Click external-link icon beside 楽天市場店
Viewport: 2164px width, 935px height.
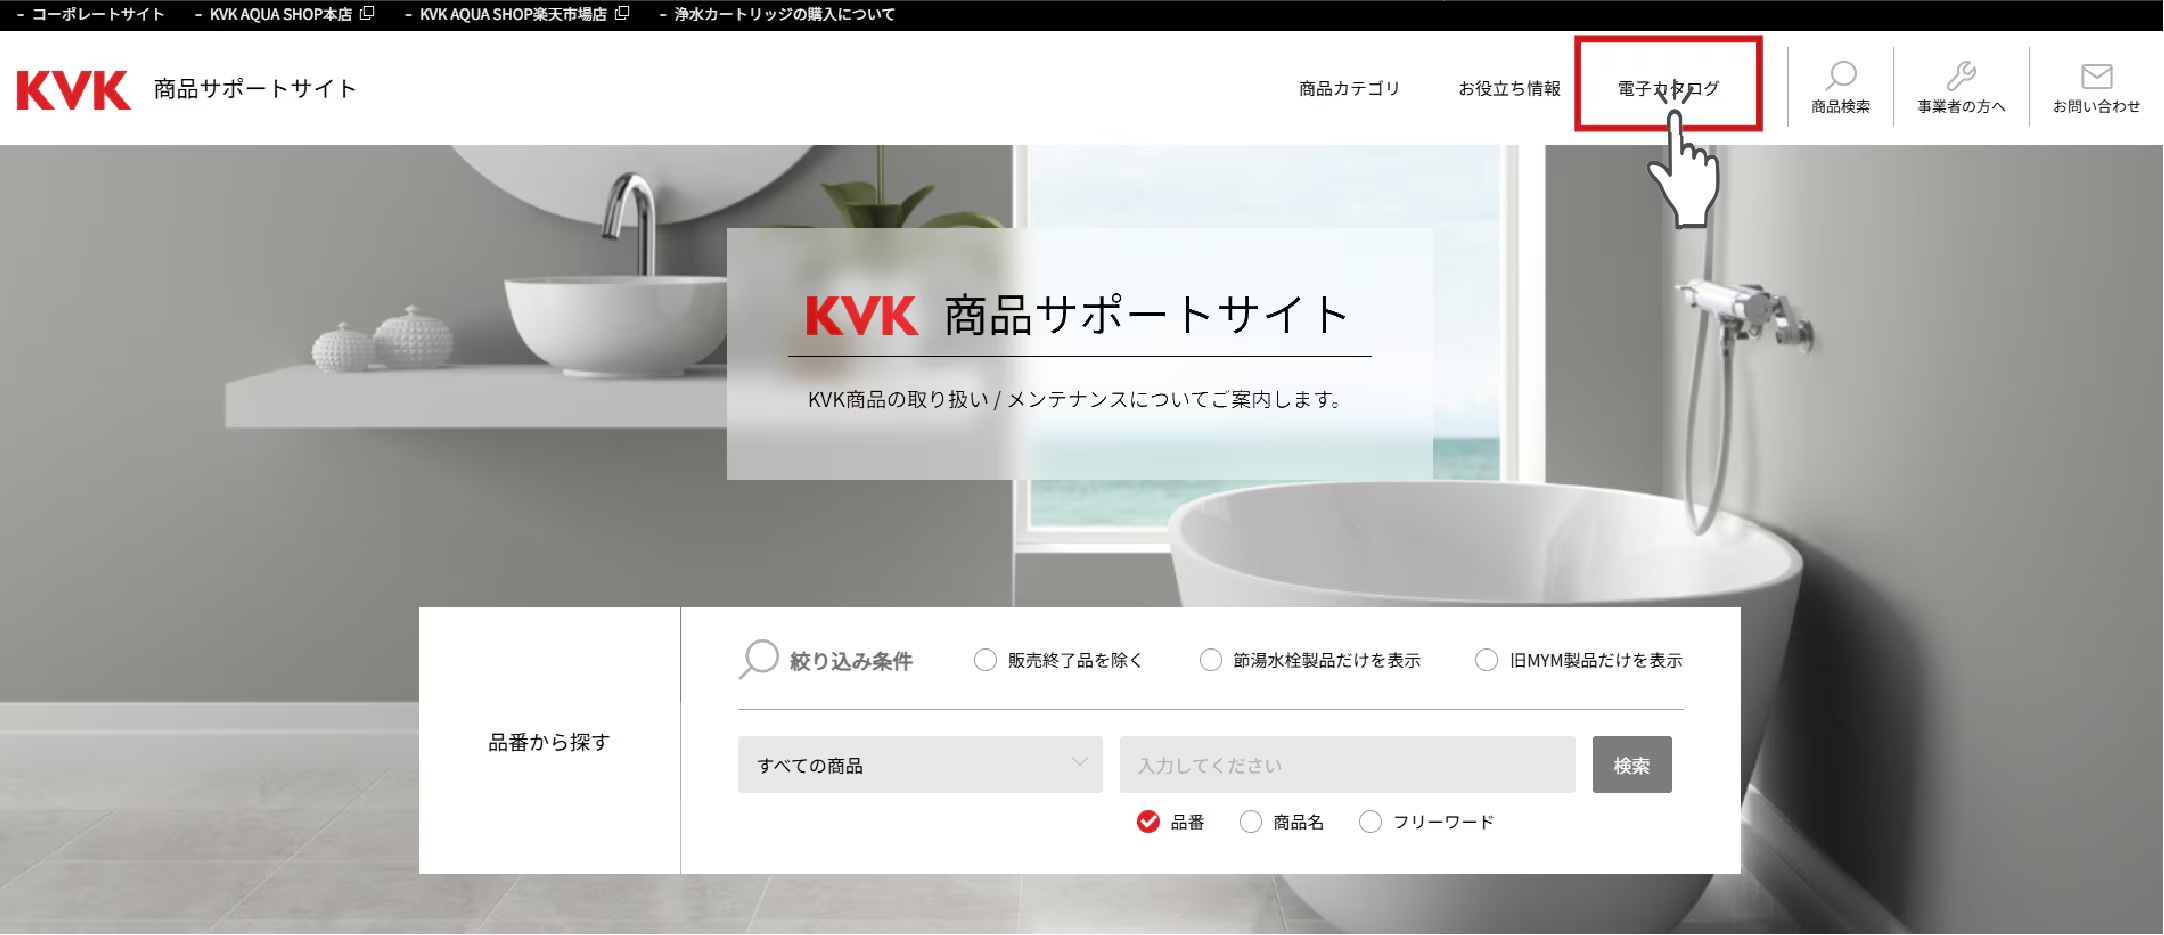[622, 14]
